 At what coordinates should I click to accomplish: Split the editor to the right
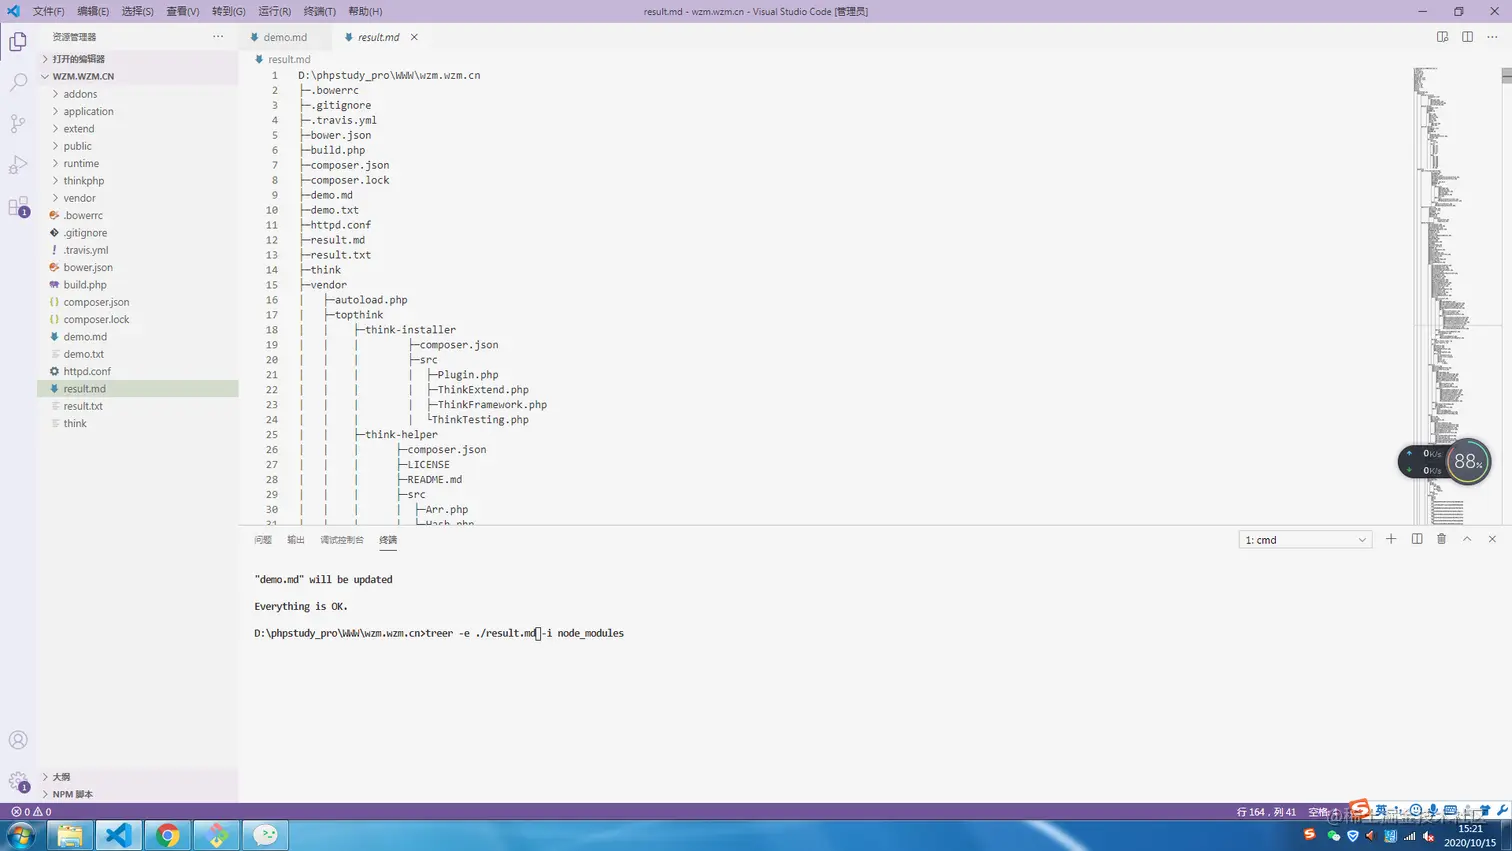pos(1467,37)
